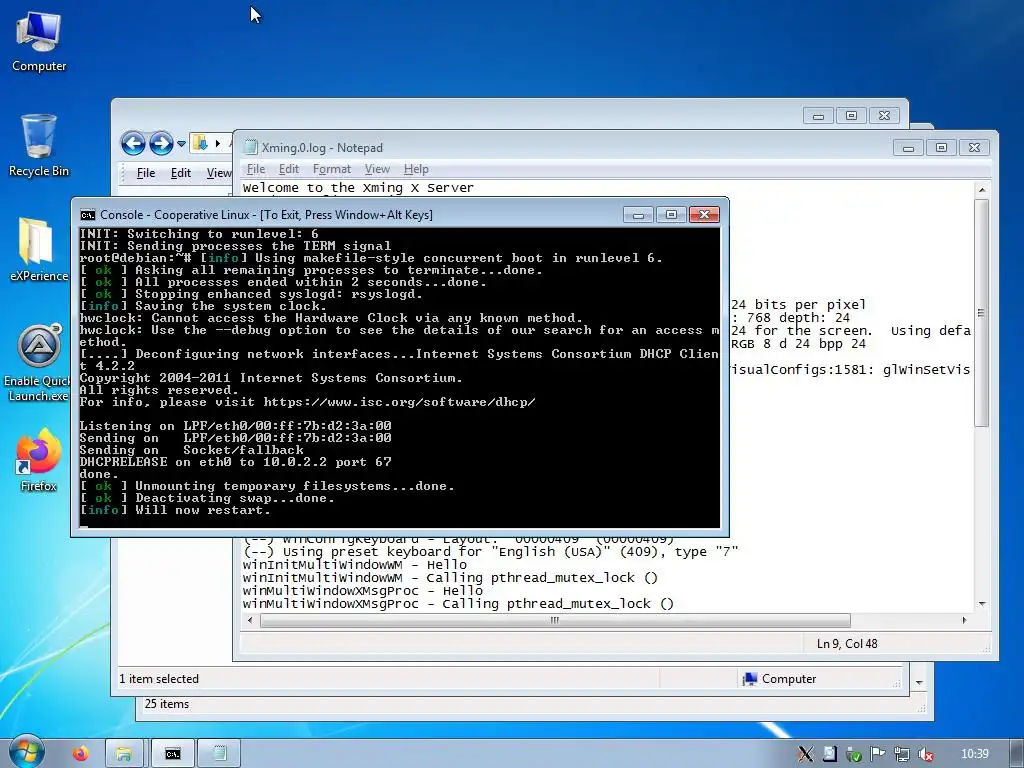Open the Computer desktop icon
The image size is (1024, 768).
tap(39, 41)
